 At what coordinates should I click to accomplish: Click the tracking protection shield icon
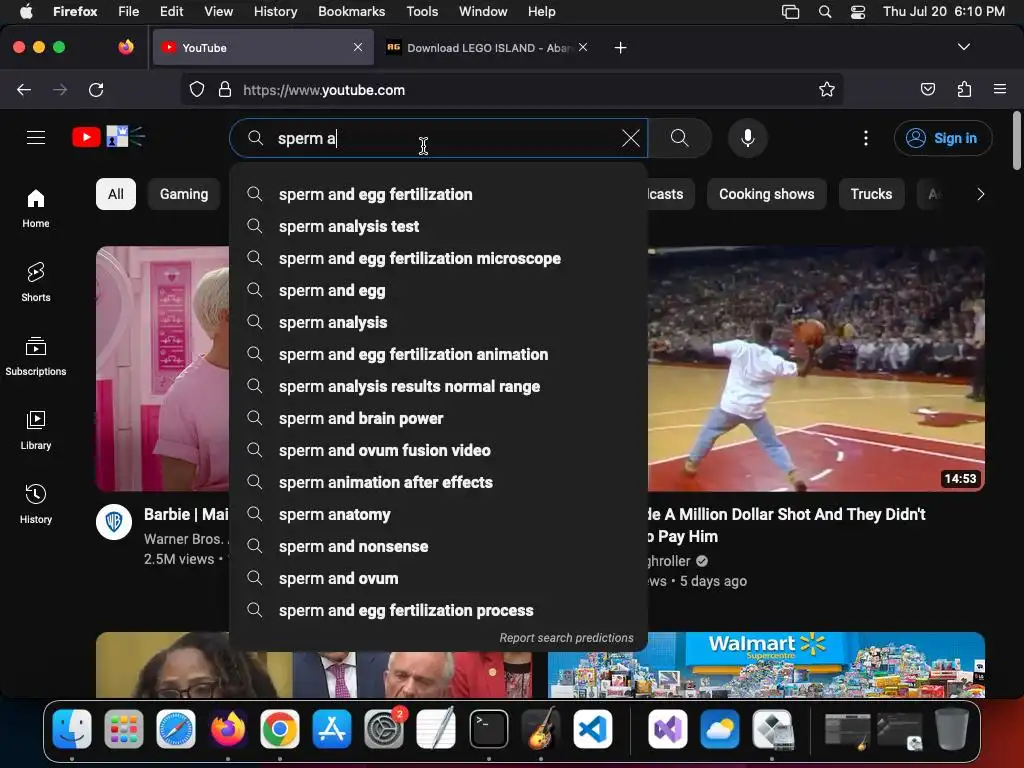pos(197,90)
